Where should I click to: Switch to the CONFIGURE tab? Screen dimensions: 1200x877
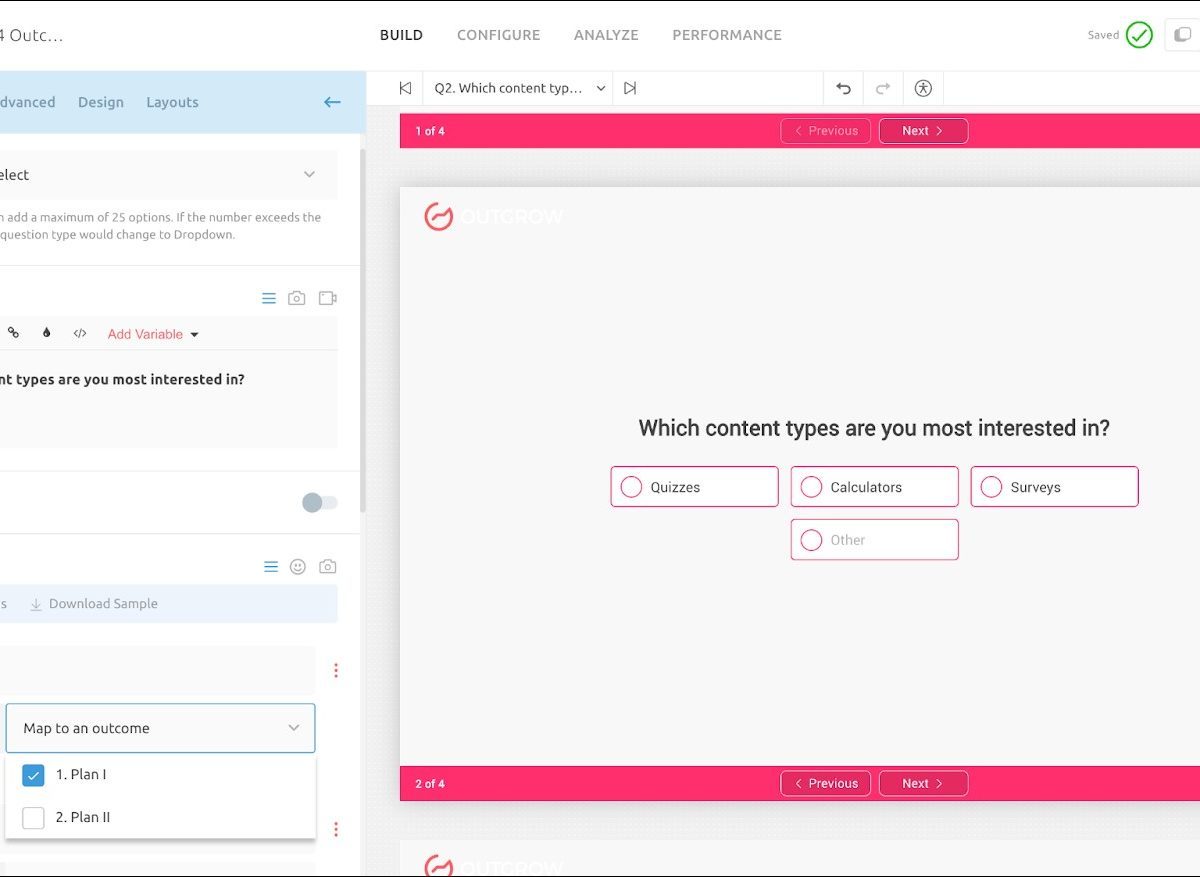tap(498, 35)
